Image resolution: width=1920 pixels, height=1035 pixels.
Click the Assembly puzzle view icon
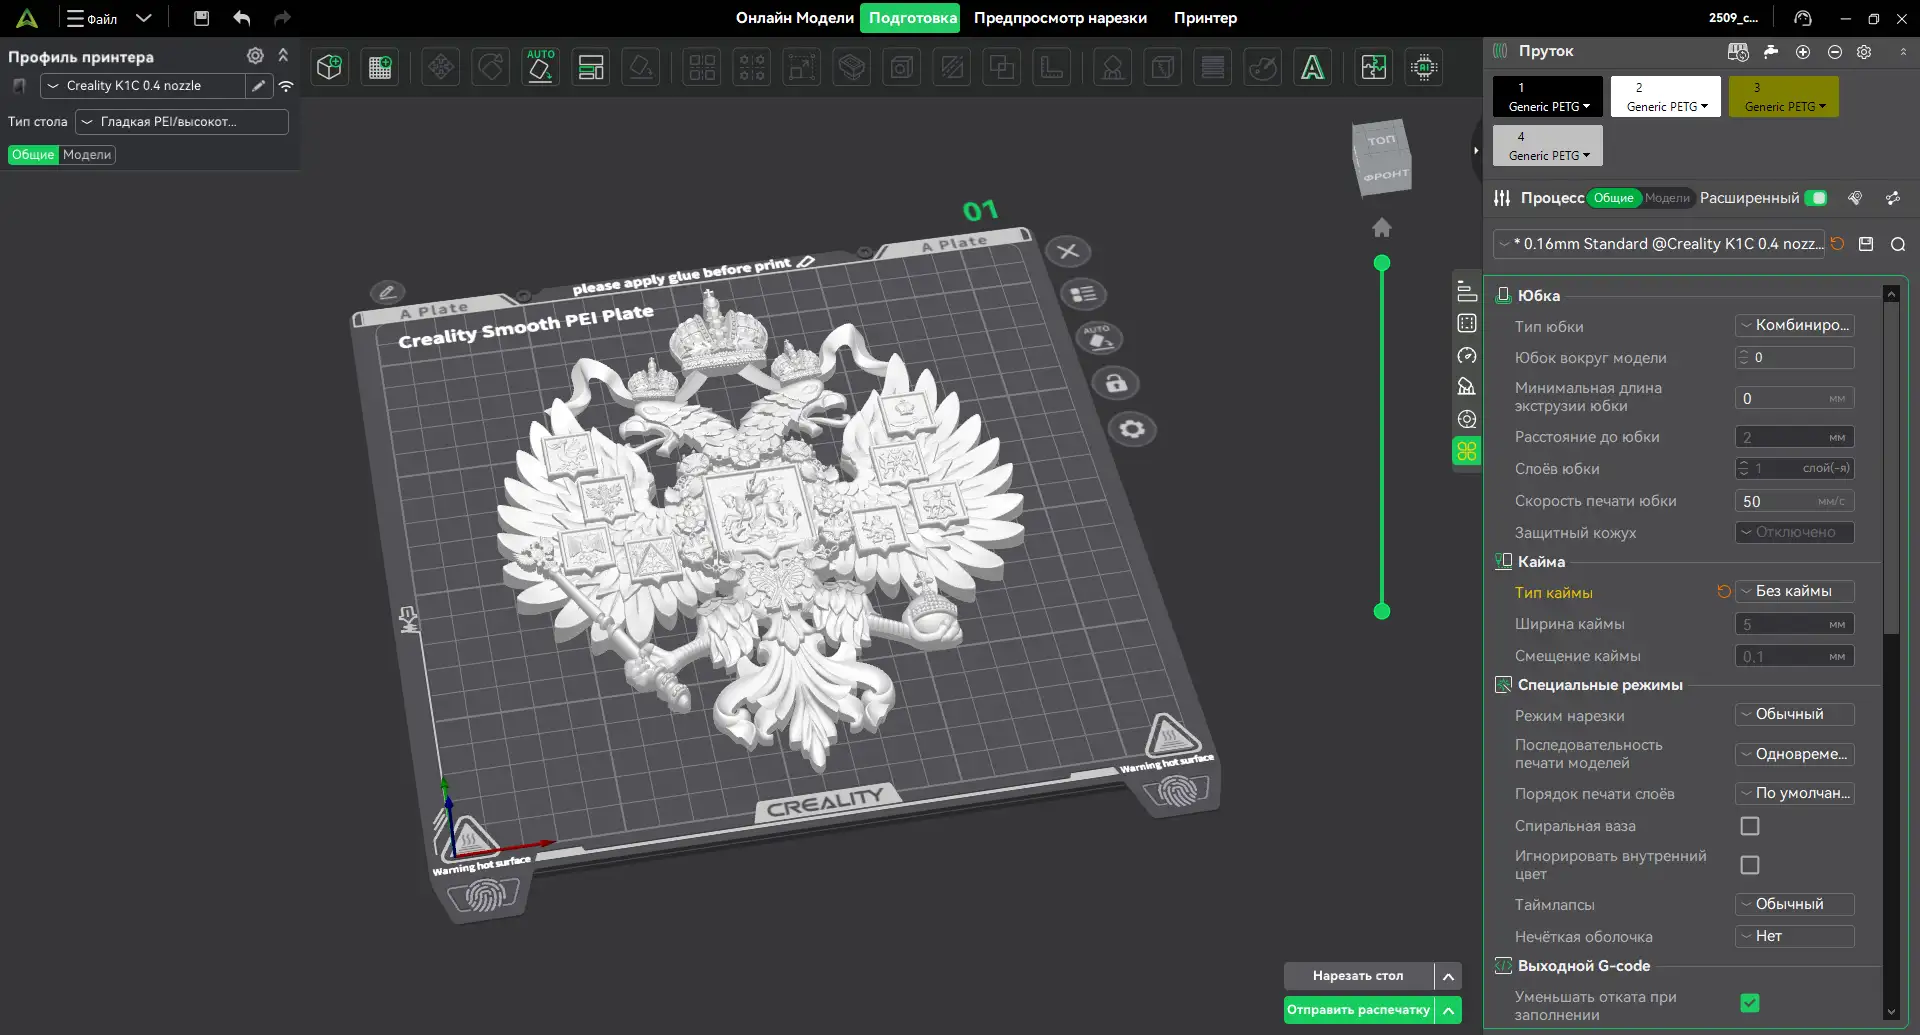coord(1374,67)
